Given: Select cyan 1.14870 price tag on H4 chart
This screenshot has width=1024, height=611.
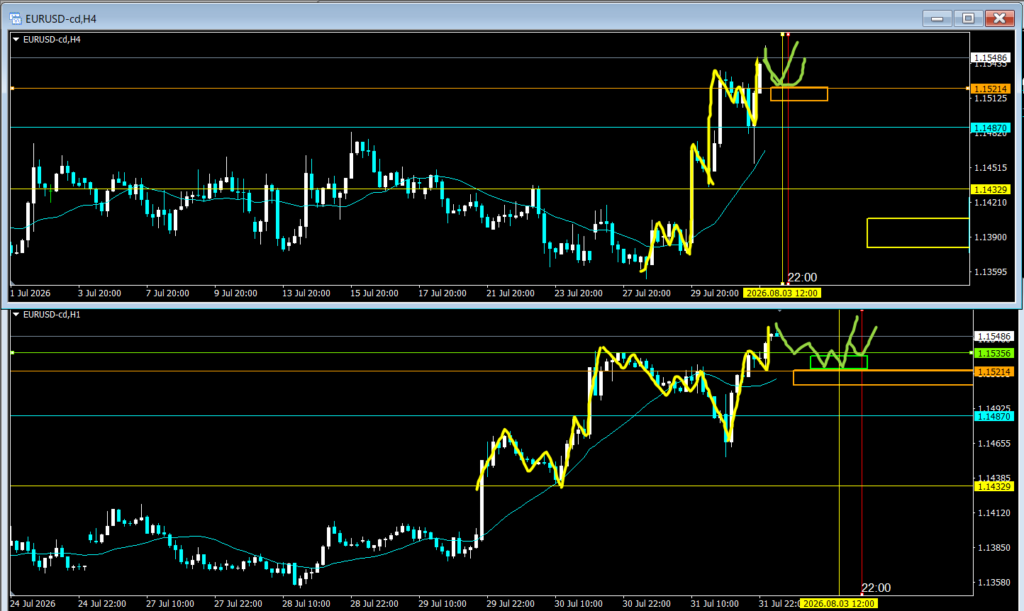Looking at the screenshot, I should pos(990,128).
